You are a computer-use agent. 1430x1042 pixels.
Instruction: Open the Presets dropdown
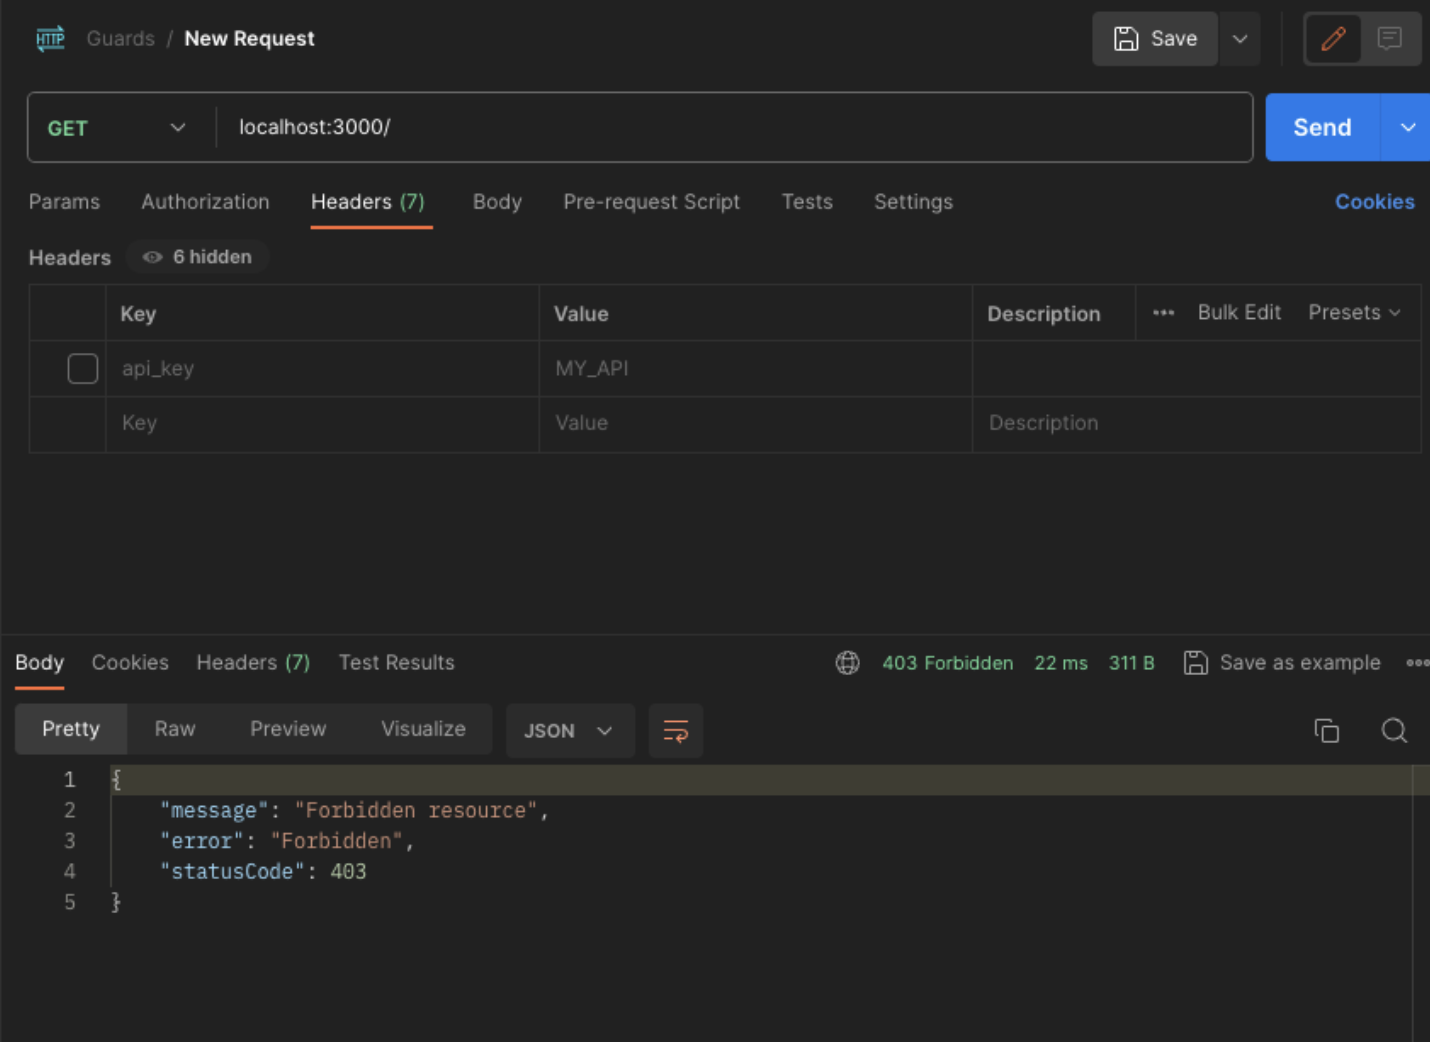(1354, 313)
